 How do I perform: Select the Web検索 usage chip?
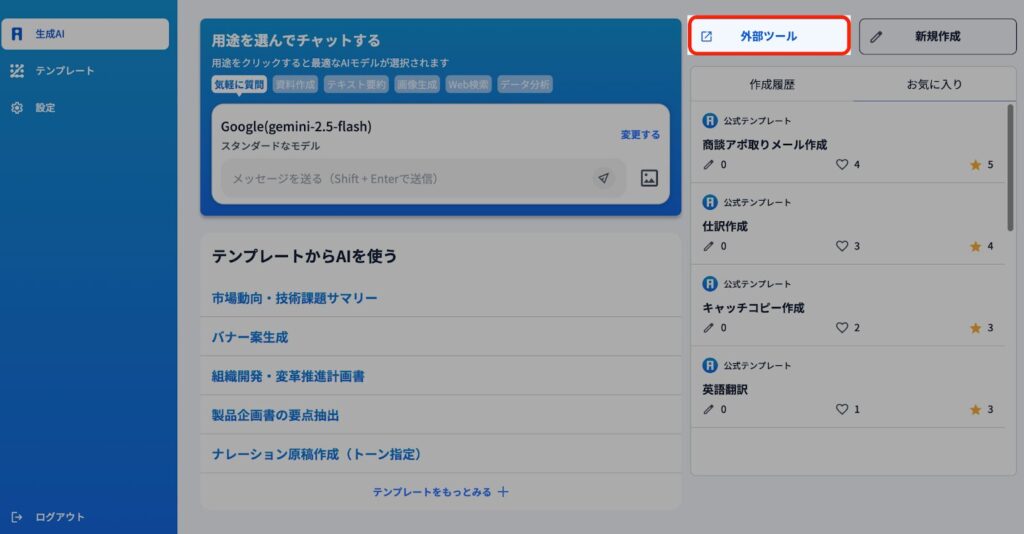[x=469, y=85]
